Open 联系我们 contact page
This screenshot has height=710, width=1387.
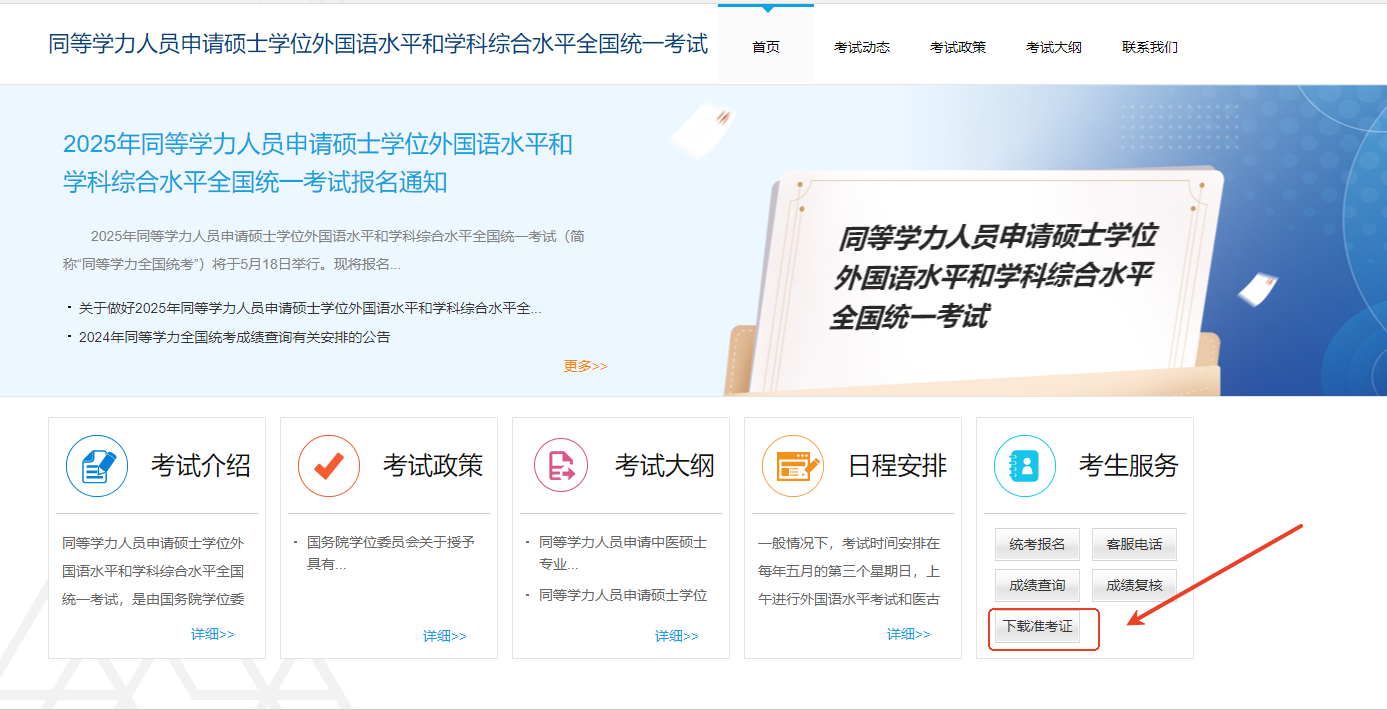(1150, 47)
